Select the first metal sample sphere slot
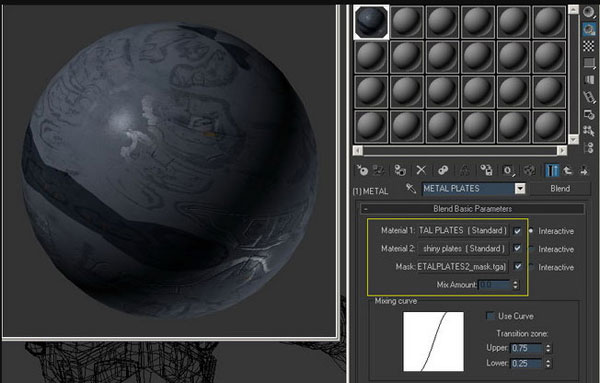Screen dimensions: 600x383 (371, 22)
